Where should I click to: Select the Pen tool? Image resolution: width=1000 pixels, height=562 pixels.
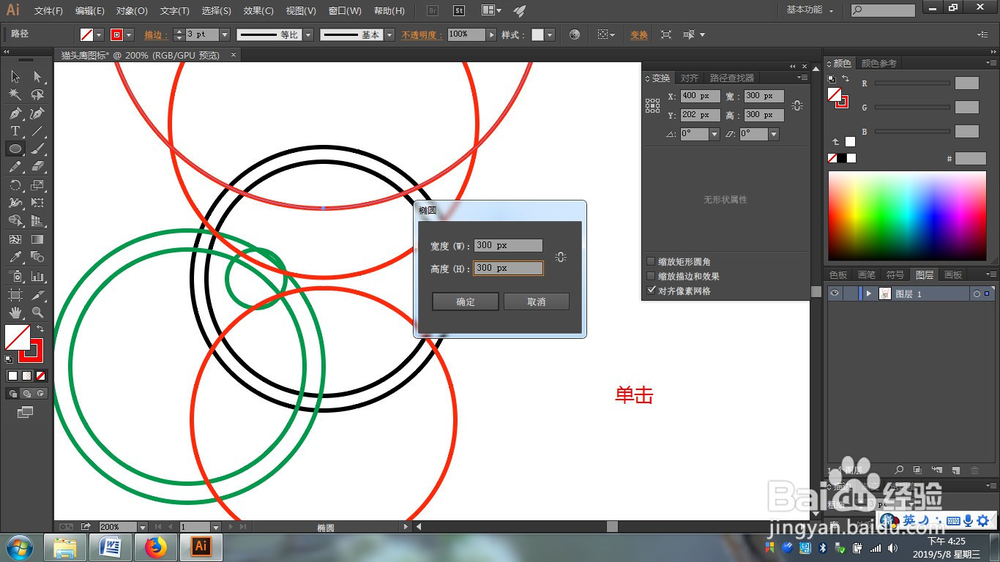click(15, 114)
